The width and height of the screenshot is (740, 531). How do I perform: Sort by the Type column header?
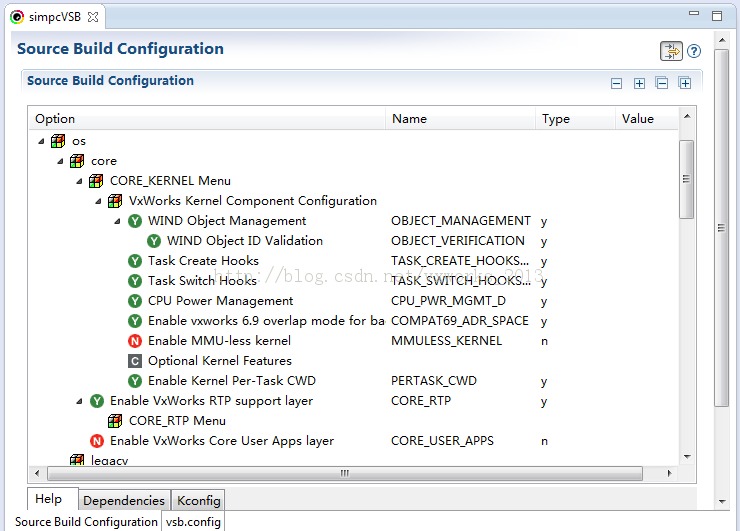pyautogui.click(x=575, y=118)
